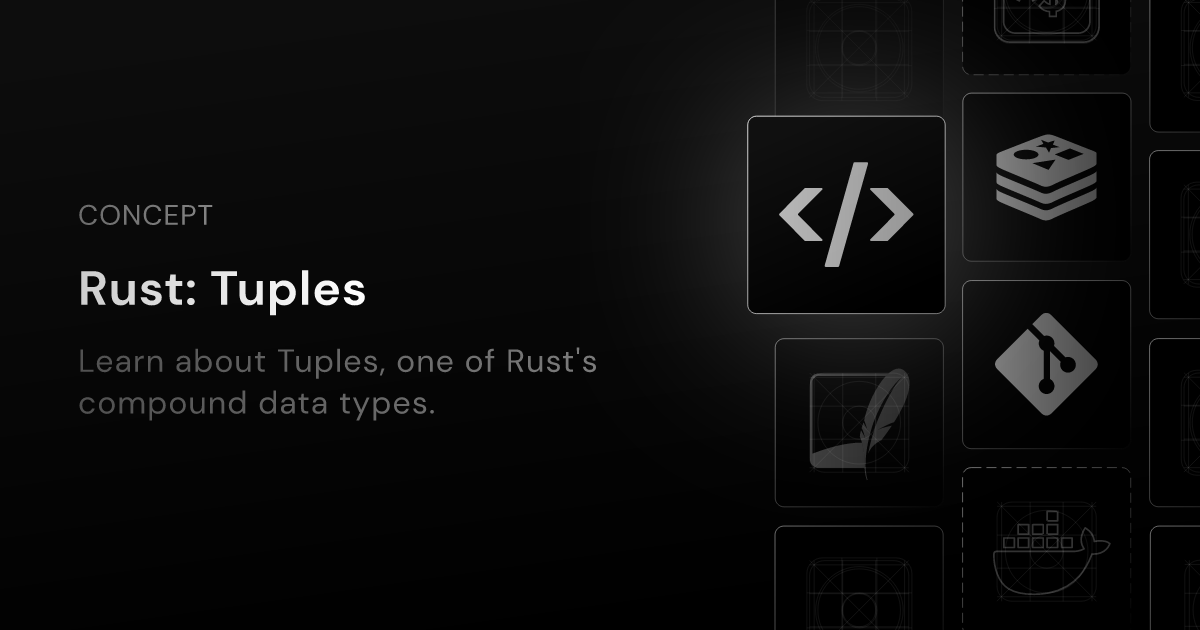The height and width of the screenshot is (630, 1200).
Task: Open the Git branch diamond icon
Action: (1046, 364)
